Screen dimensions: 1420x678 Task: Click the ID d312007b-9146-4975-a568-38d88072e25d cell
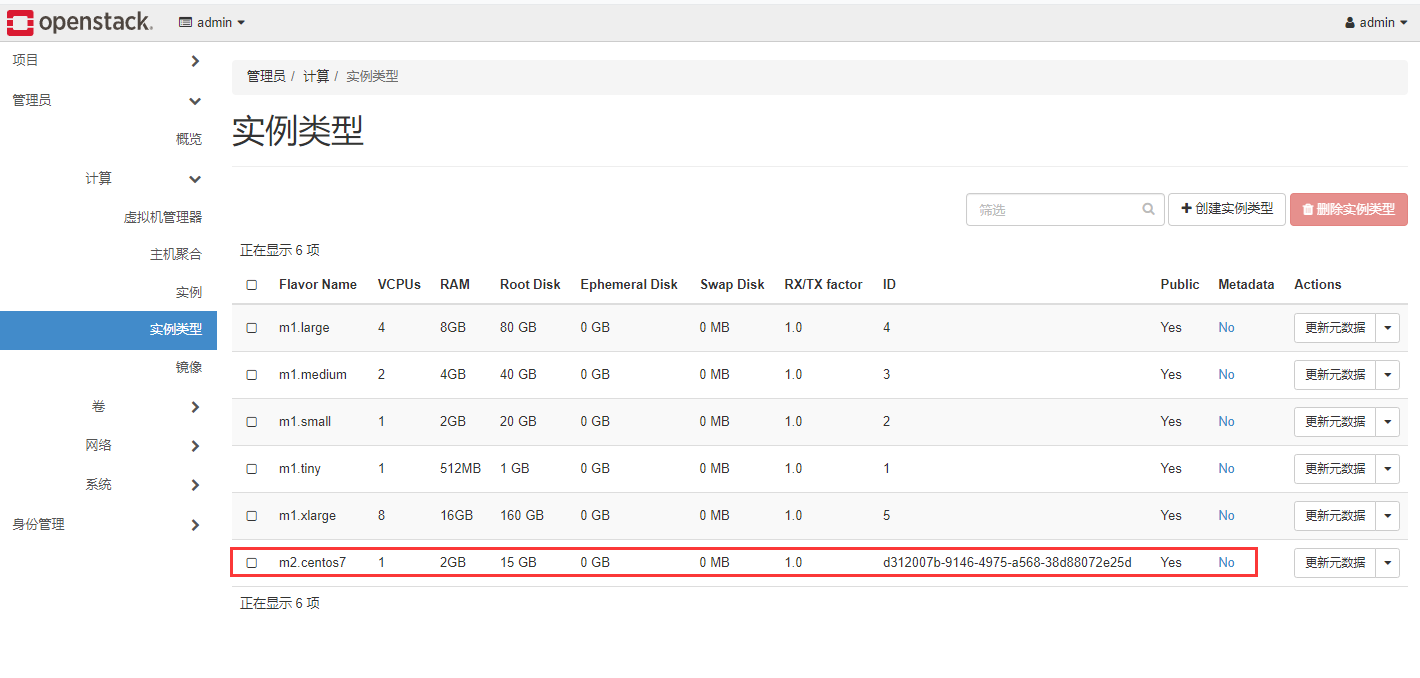(1007, 563)
